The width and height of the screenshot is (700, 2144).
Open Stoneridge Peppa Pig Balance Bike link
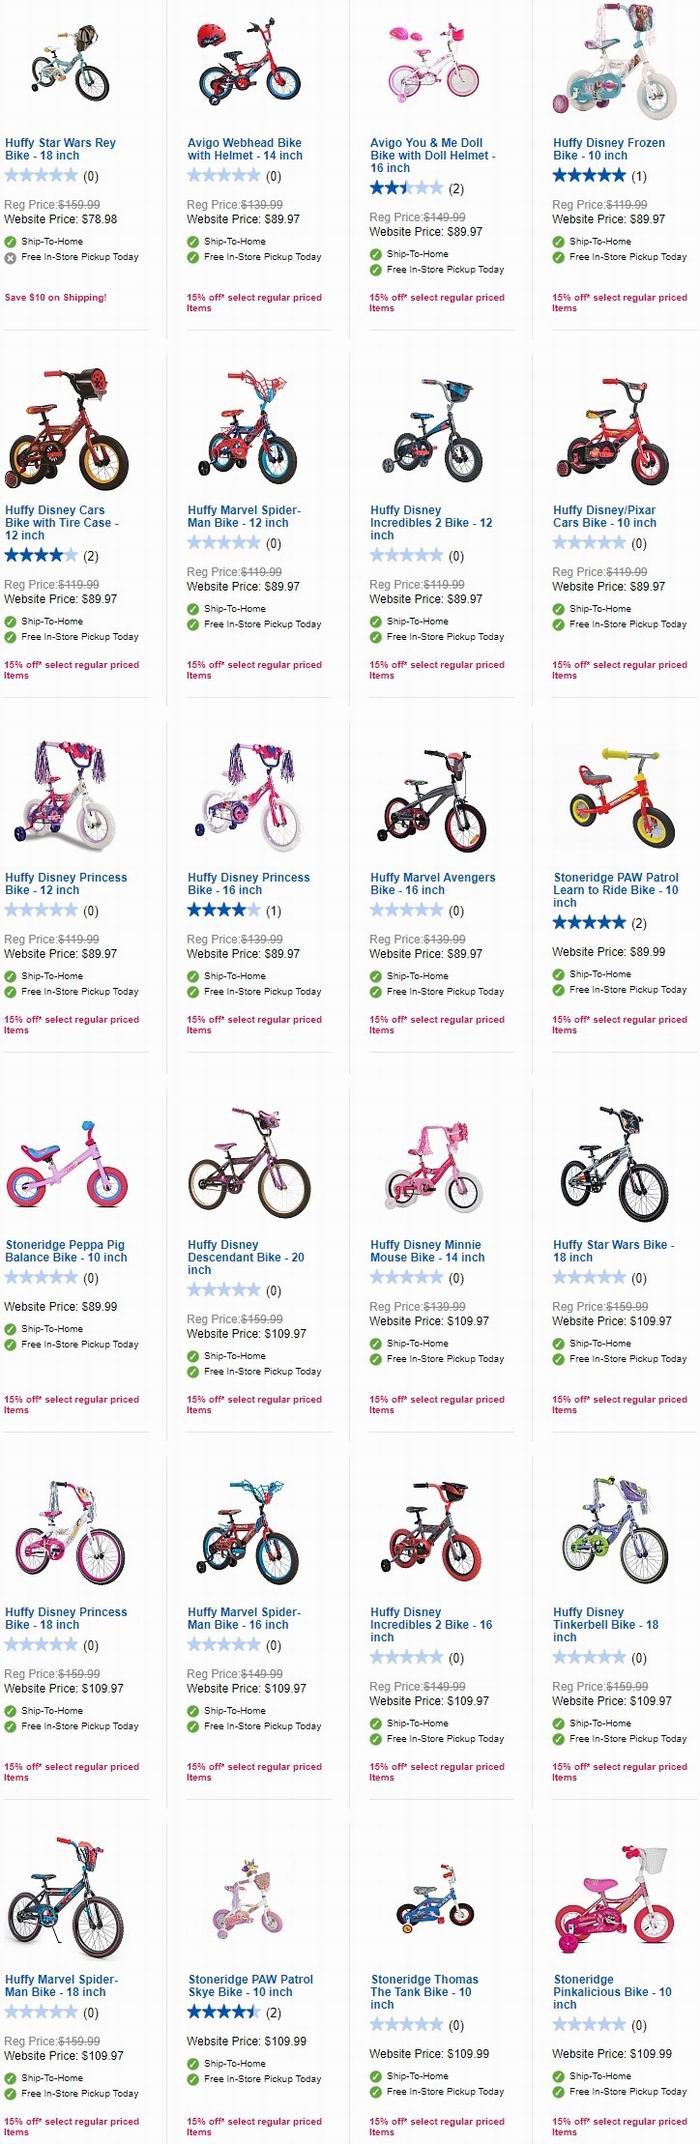click(x=66, y=1251)
